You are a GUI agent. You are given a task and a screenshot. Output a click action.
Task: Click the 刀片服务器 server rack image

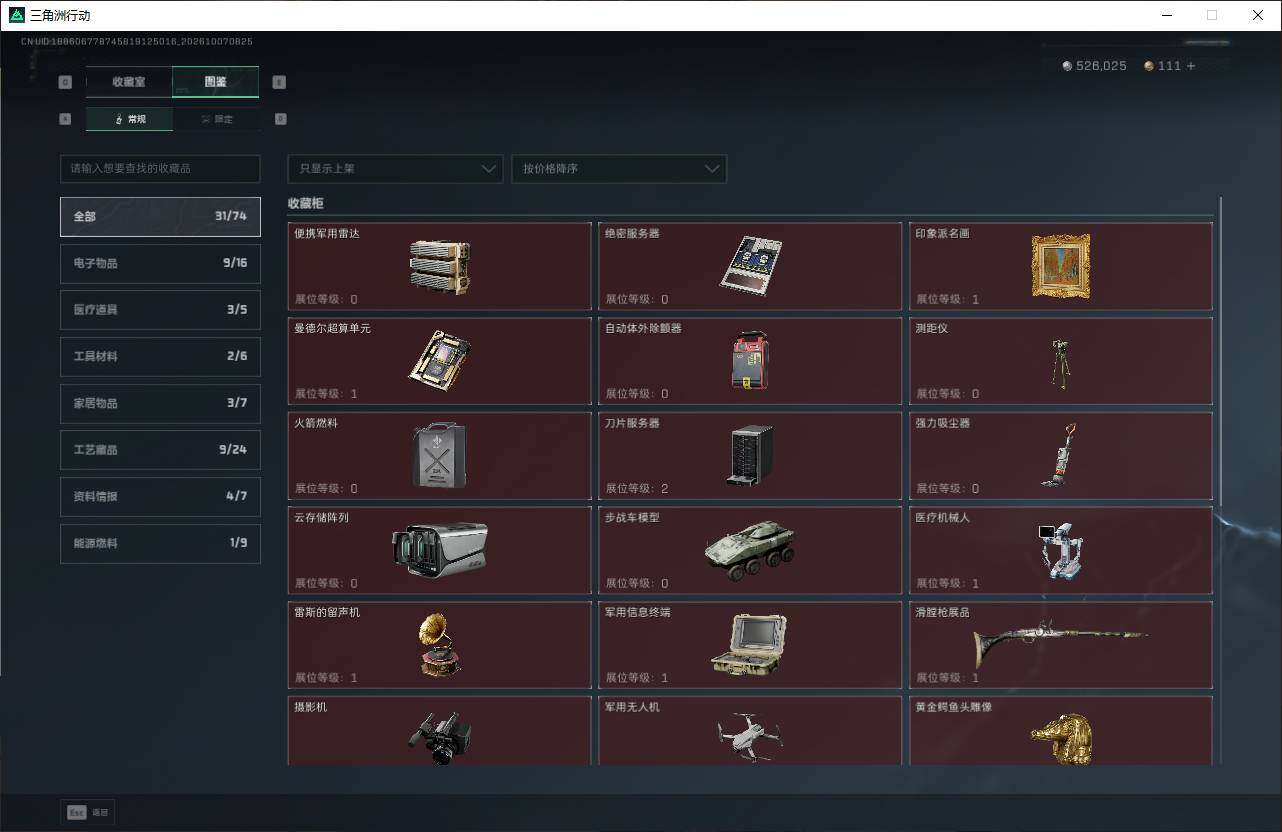(751, 455)
